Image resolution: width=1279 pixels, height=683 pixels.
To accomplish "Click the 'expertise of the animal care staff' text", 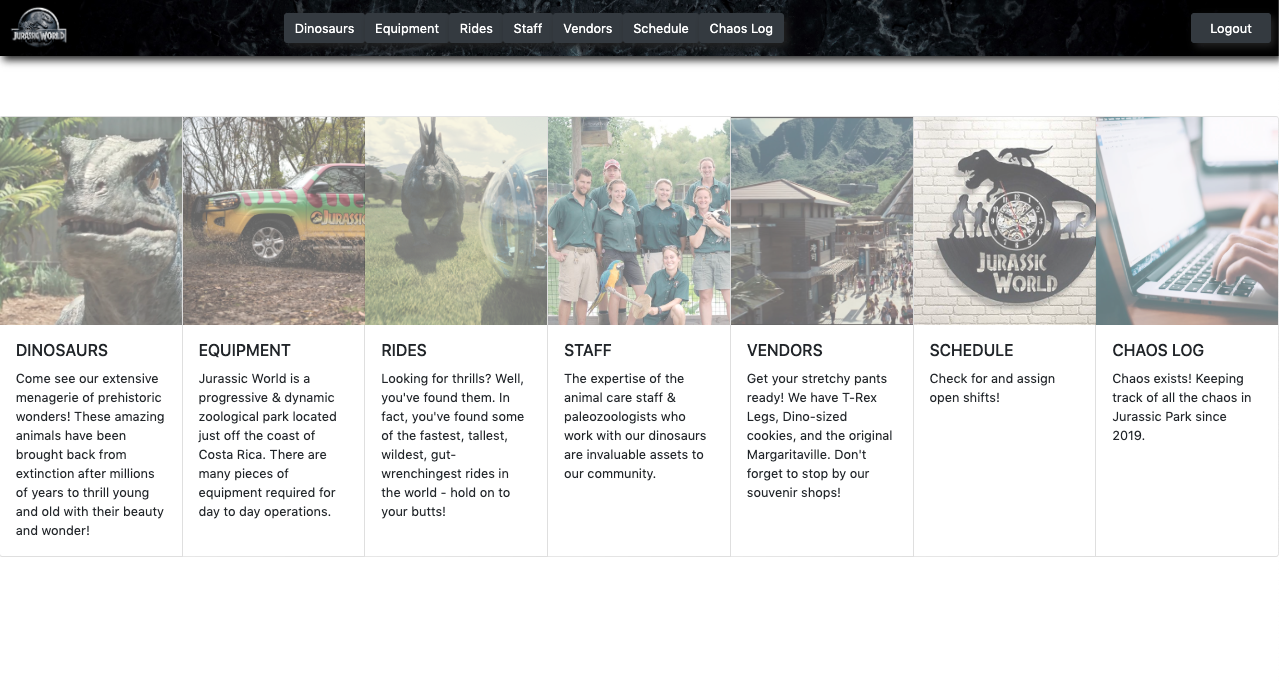I will click(636, 426).
